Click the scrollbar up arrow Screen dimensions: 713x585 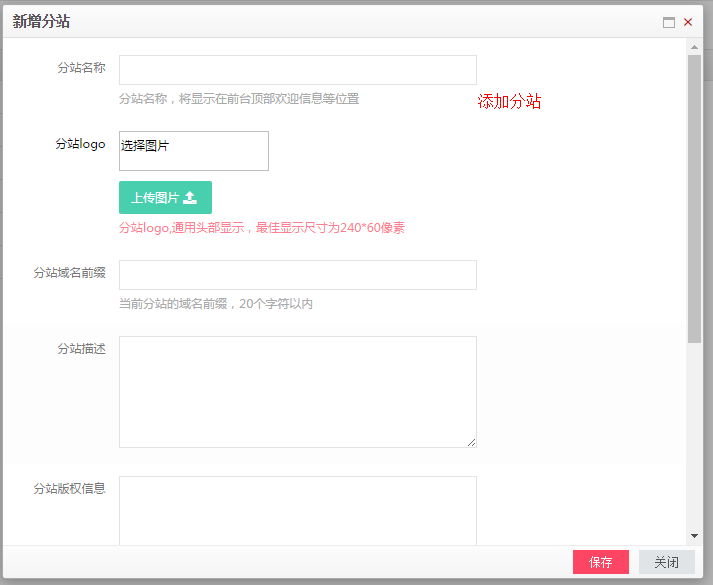(694, 47)
